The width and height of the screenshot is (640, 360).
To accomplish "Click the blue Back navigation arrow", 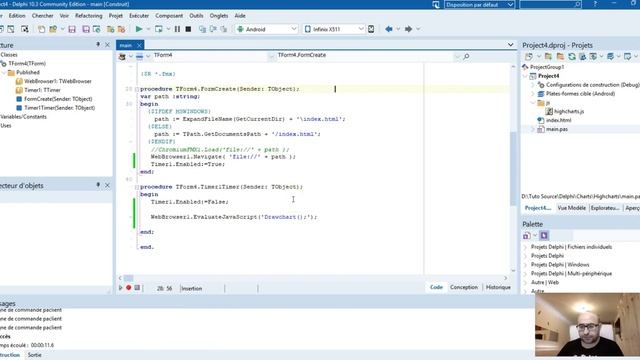I will (x=389, y=29).
